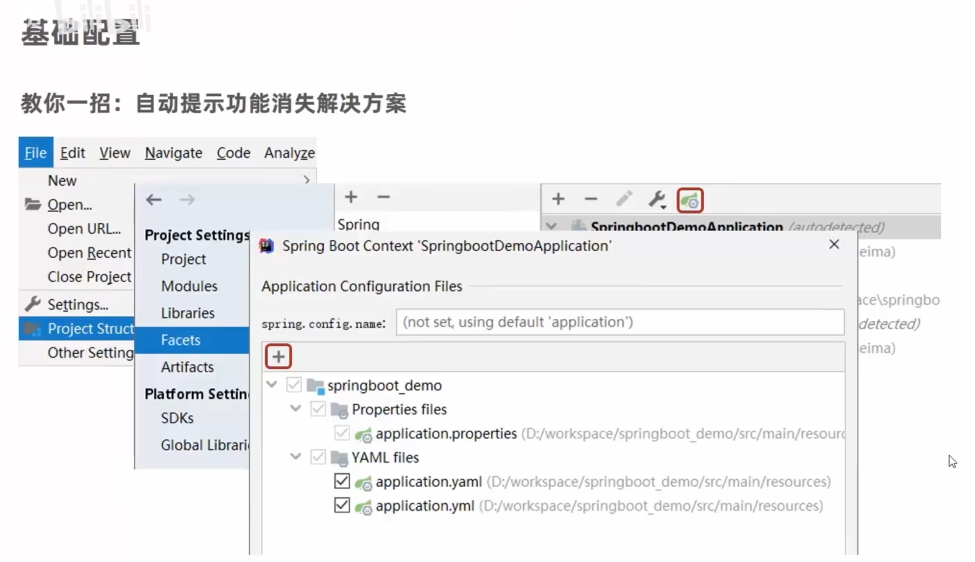Go forward with right arrow
975x562 pixels.
187,200
